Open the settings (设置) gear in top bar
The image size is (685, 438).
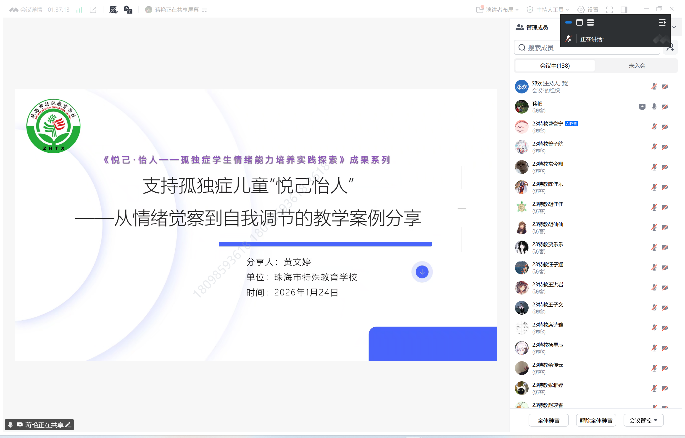[x=581, y=9]
